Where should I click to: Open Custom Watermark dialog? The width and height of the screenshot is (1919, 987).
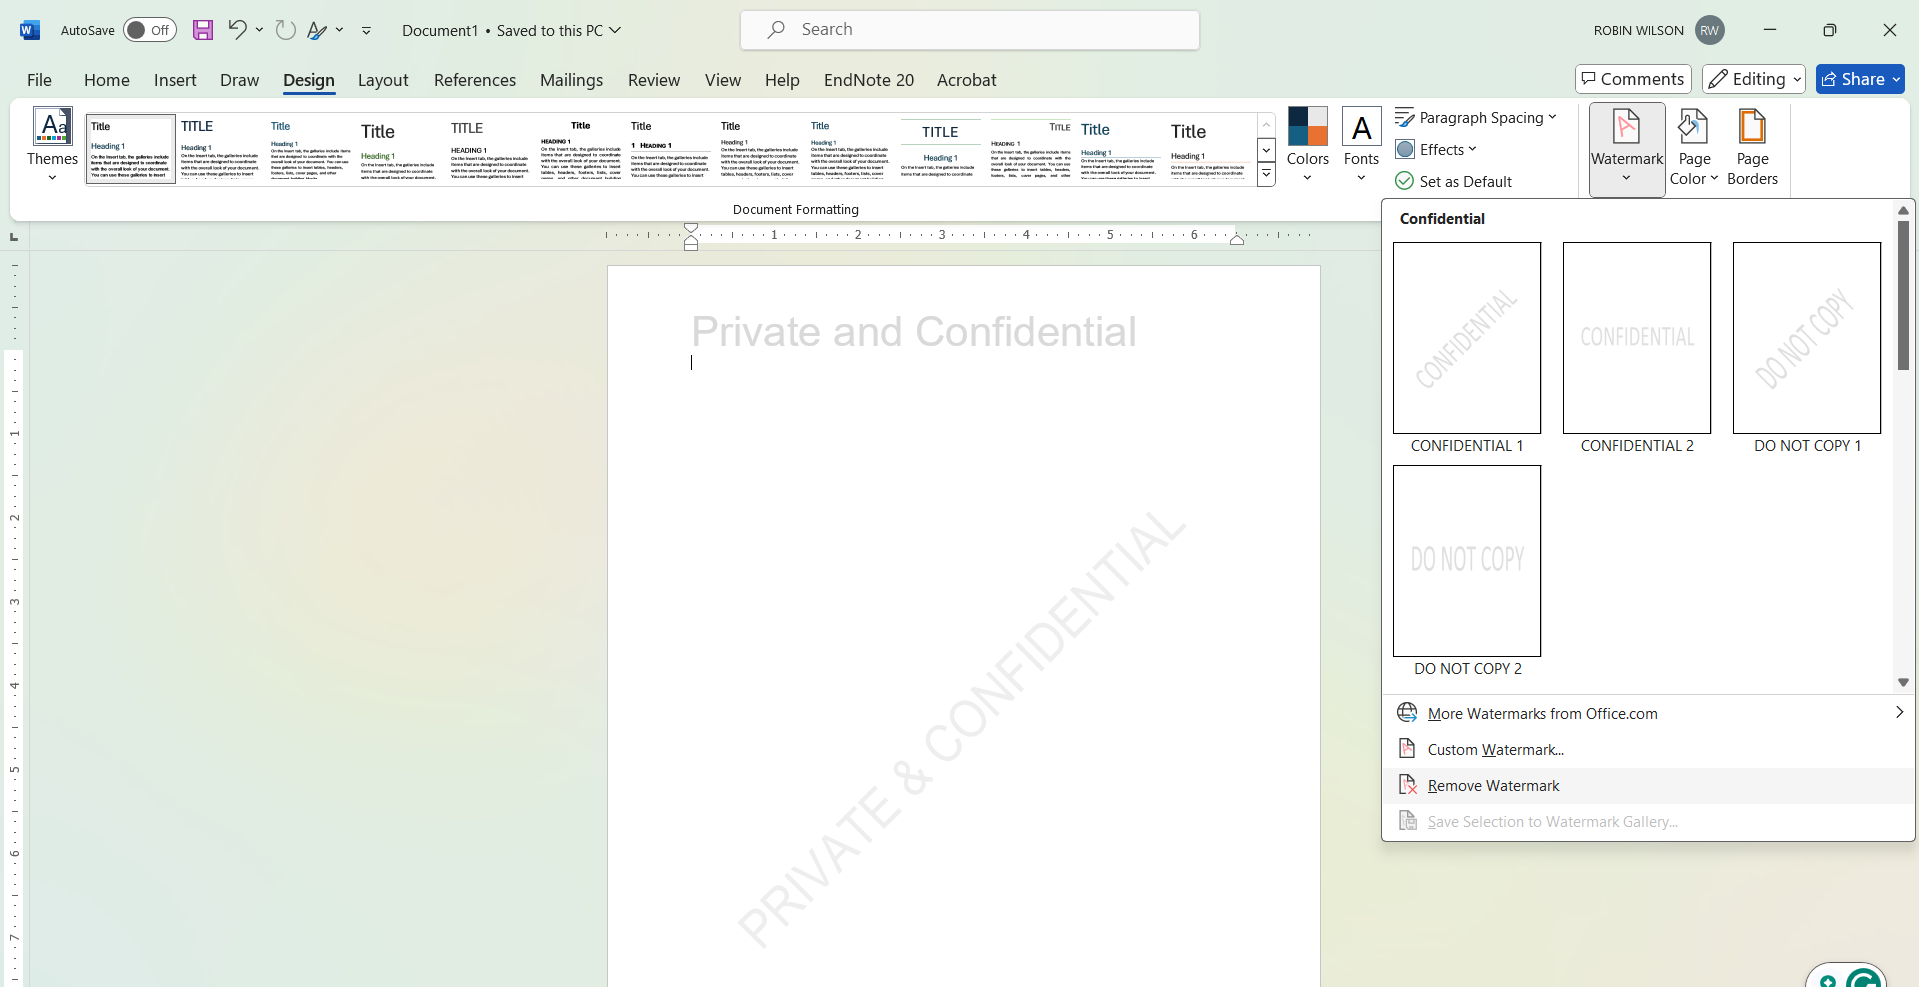1494,748
